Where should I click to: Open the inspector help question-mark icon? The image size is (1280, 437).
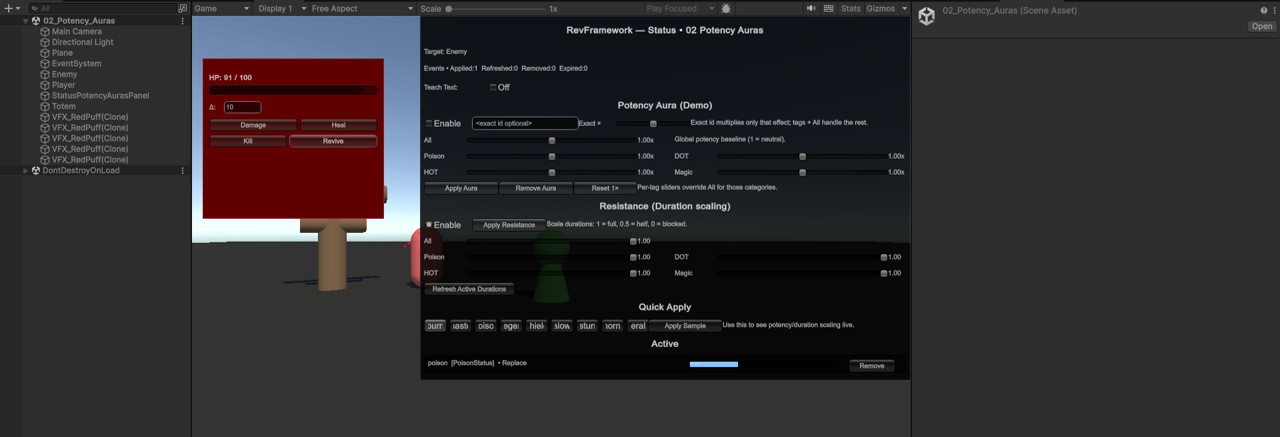(x=1263, y=9)
